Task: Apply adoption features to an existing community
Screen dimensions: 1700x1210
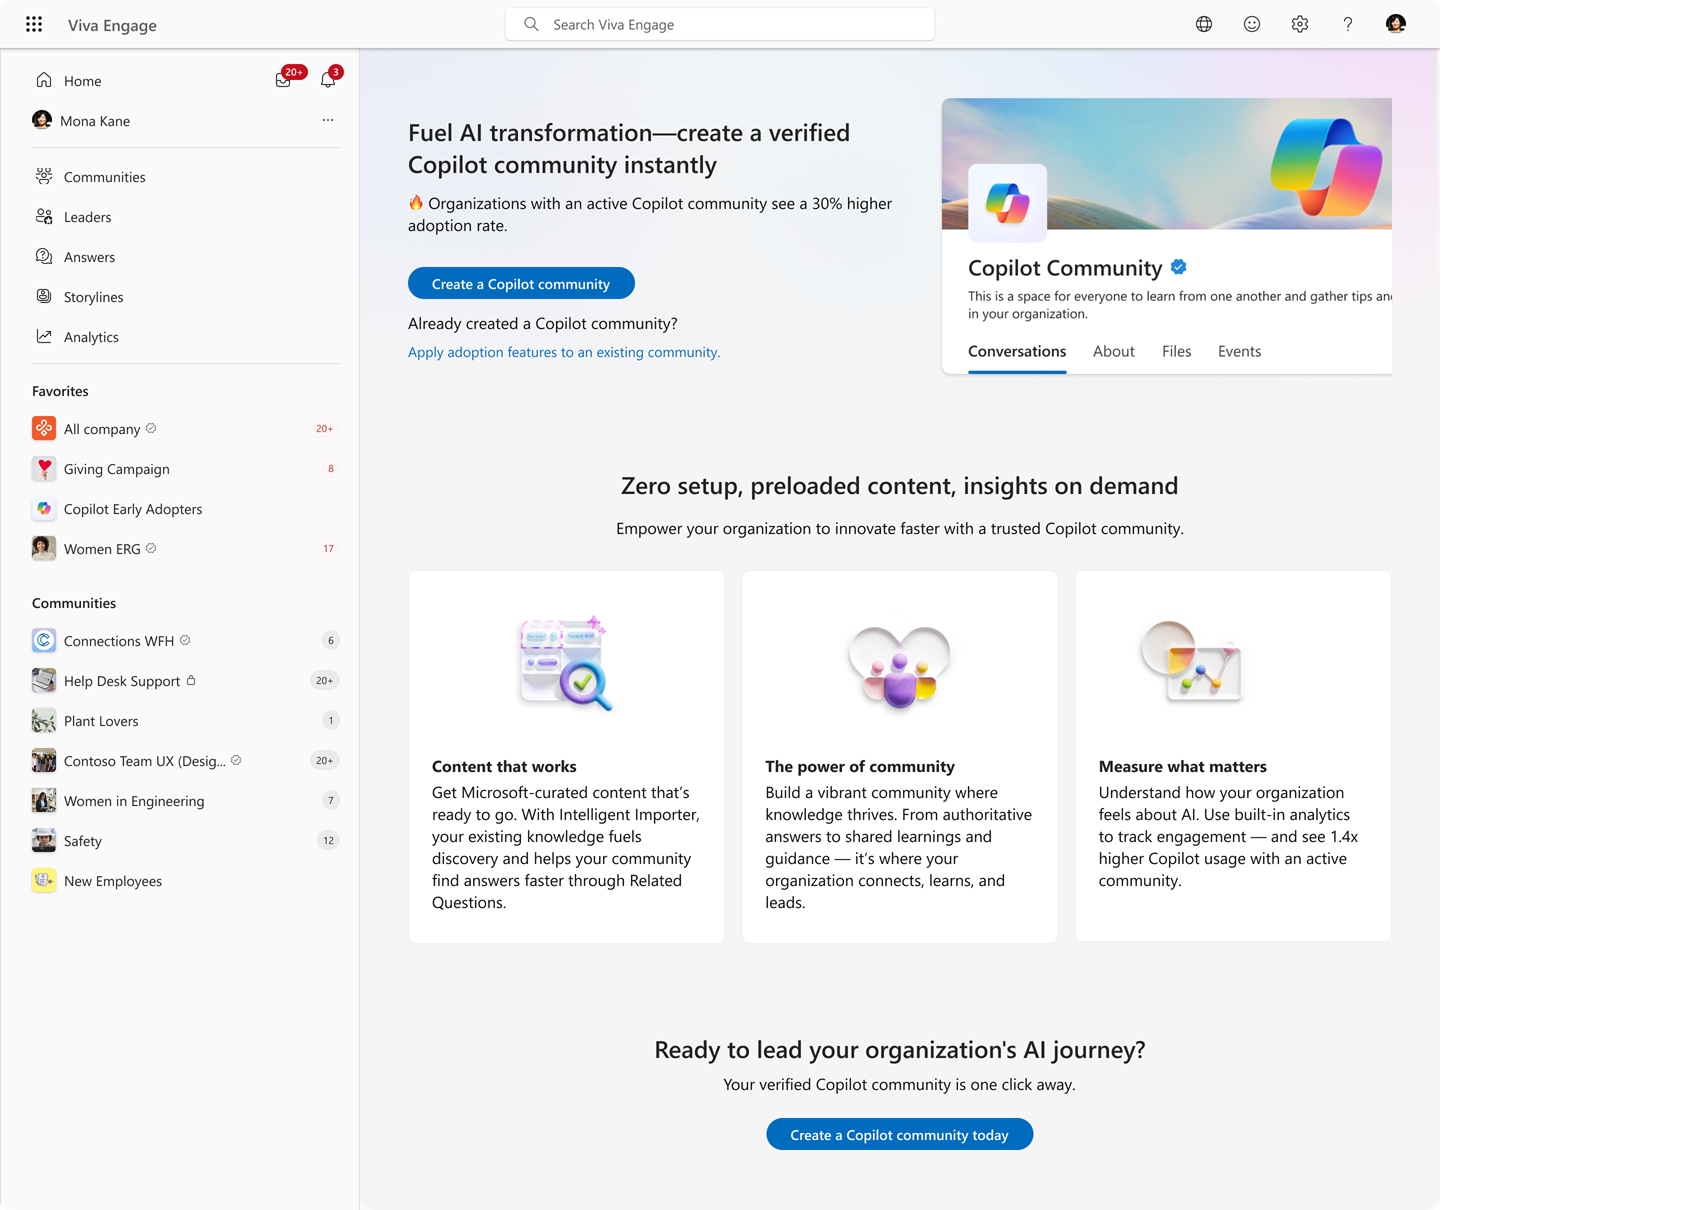Action: click(x=563, y=352)
